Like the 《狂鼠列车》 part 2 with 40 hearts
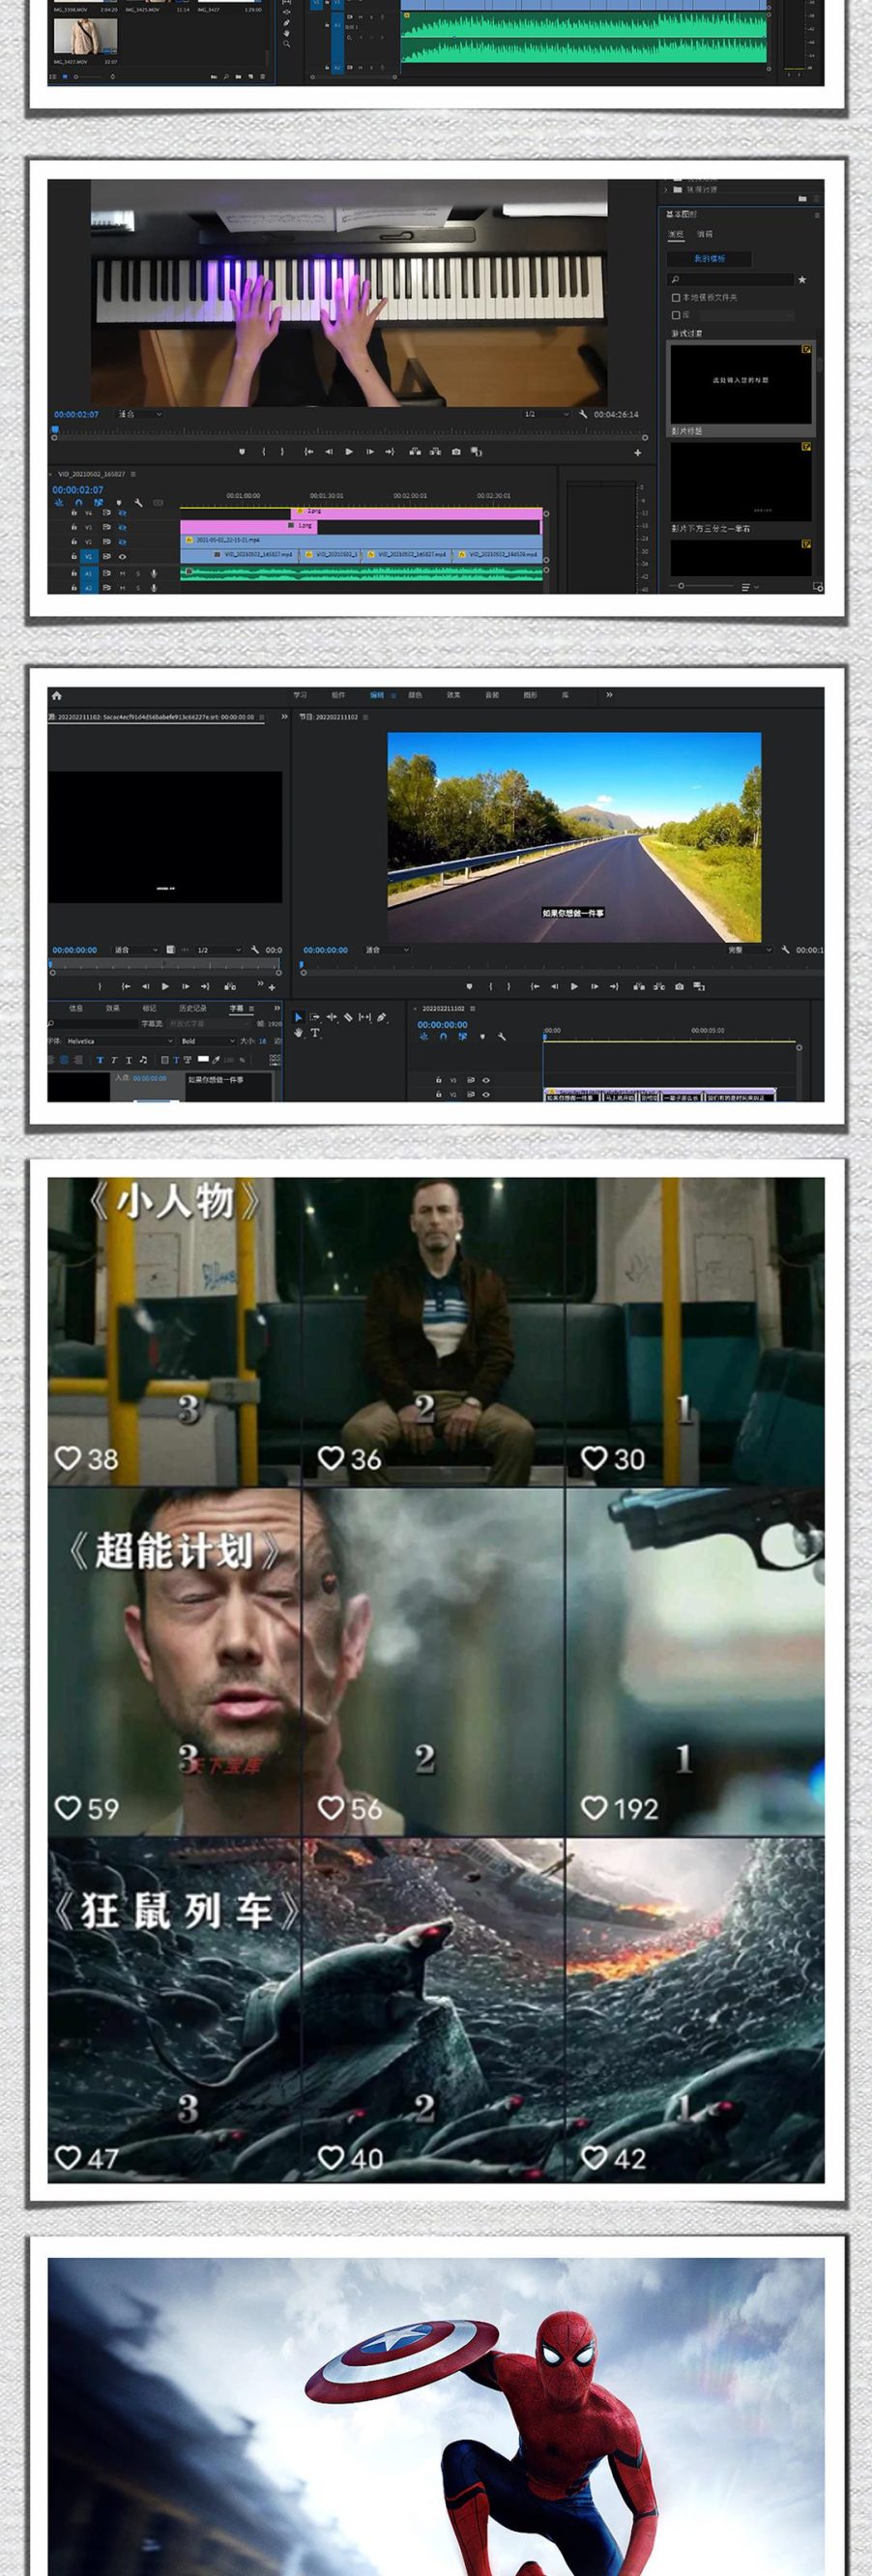The width and height of the screenshot is (872, 2576). 331,2158
